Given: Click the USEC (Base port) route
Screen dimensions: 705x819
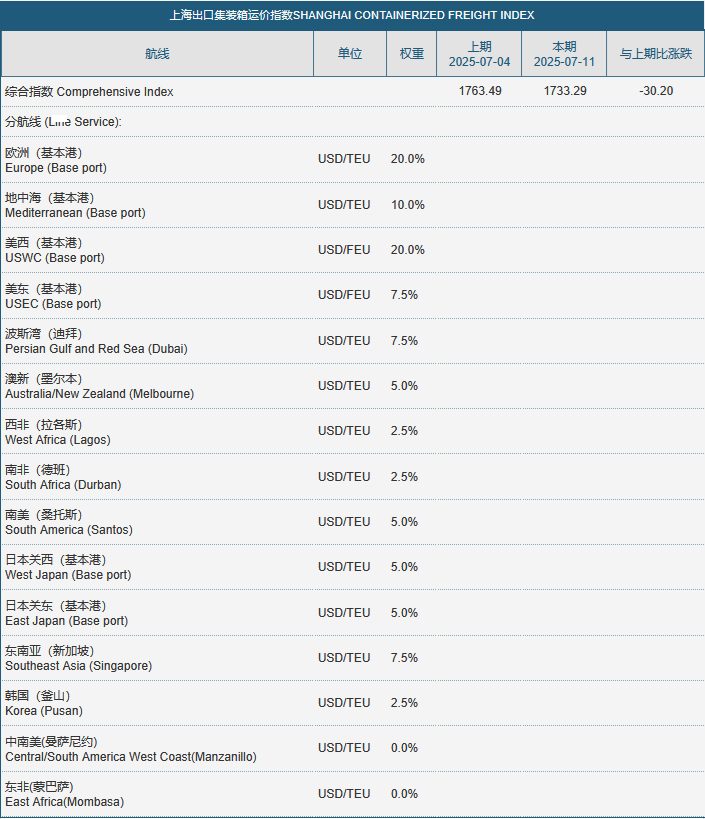Looking at the screenshot, I should [x=53, y=296].
